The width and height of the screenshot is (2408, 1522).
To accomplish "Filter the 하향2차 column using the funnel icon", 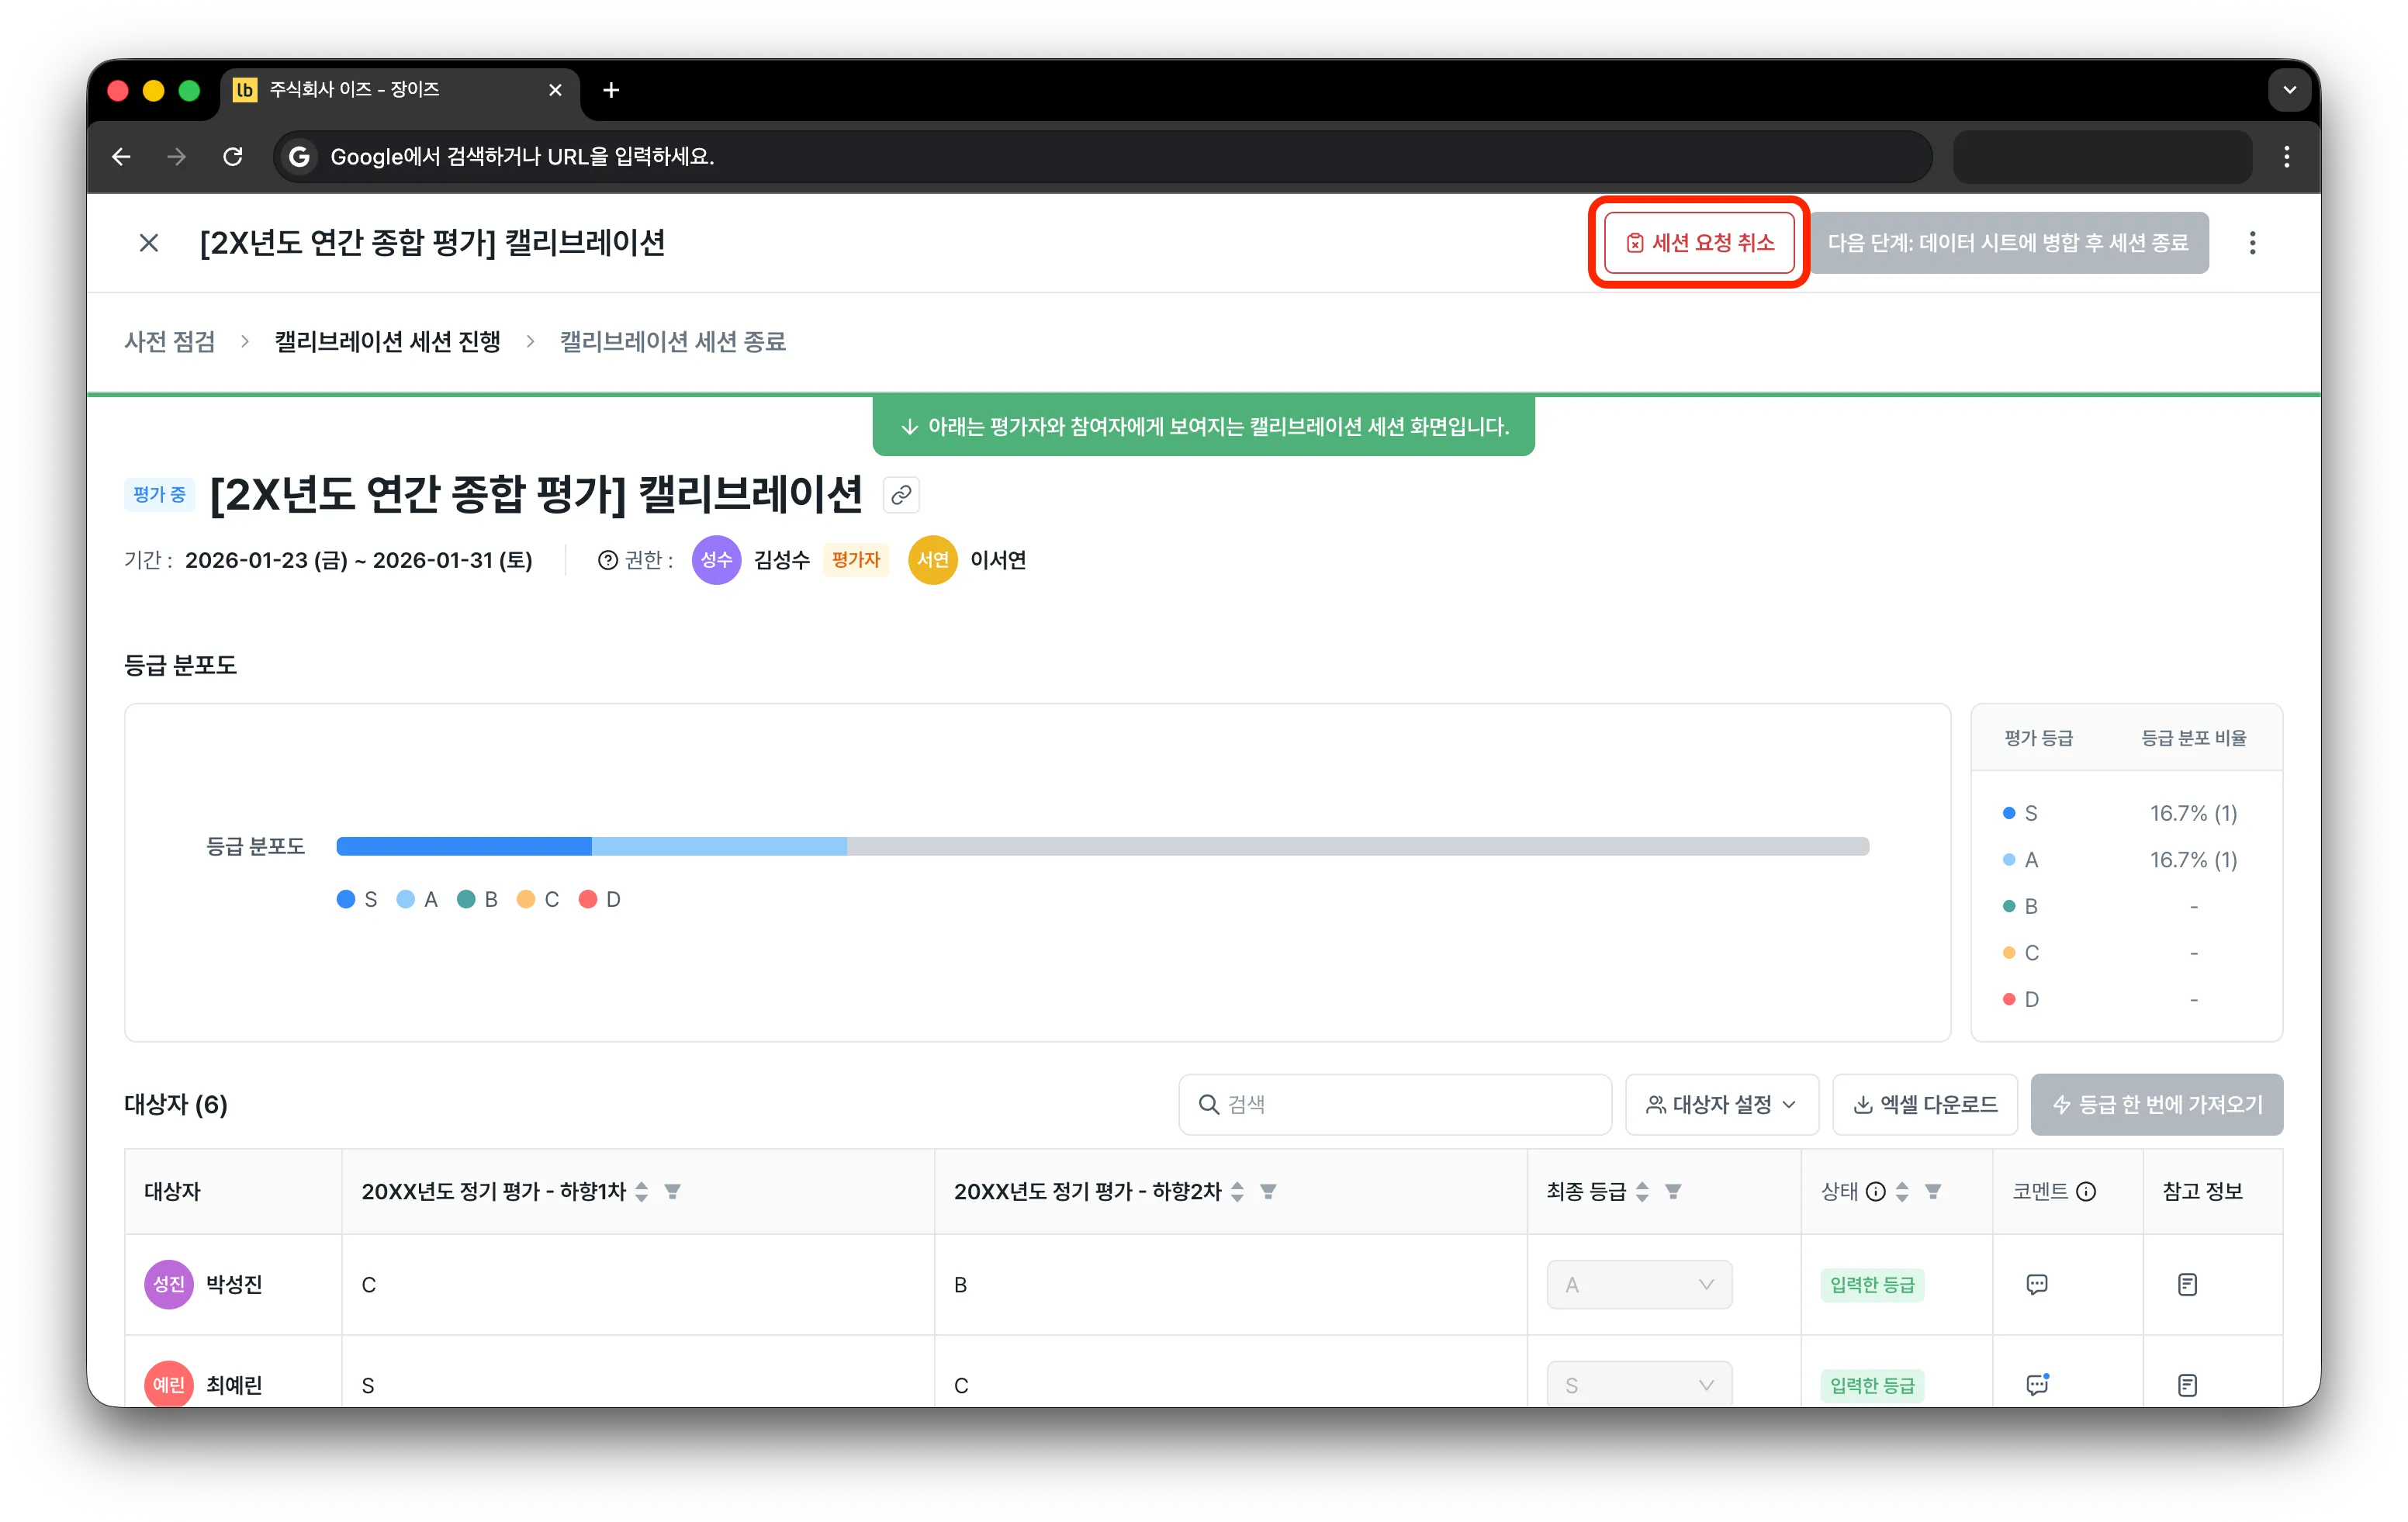I will point(1268,1191).
